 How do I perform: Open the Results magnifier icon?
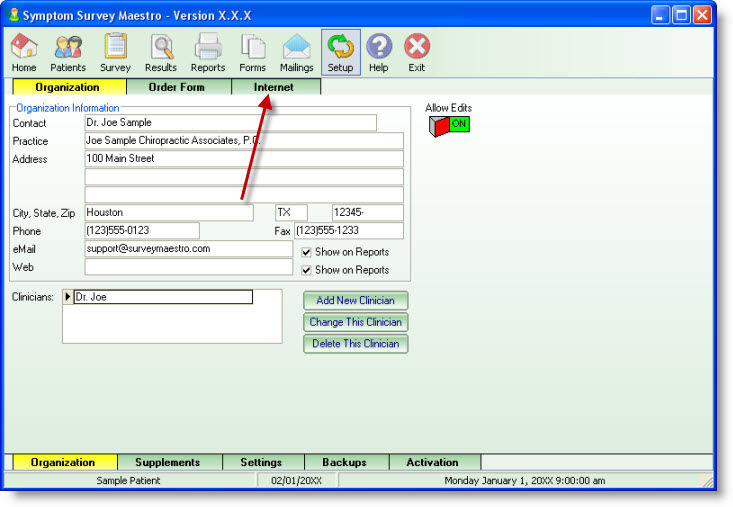160,52
